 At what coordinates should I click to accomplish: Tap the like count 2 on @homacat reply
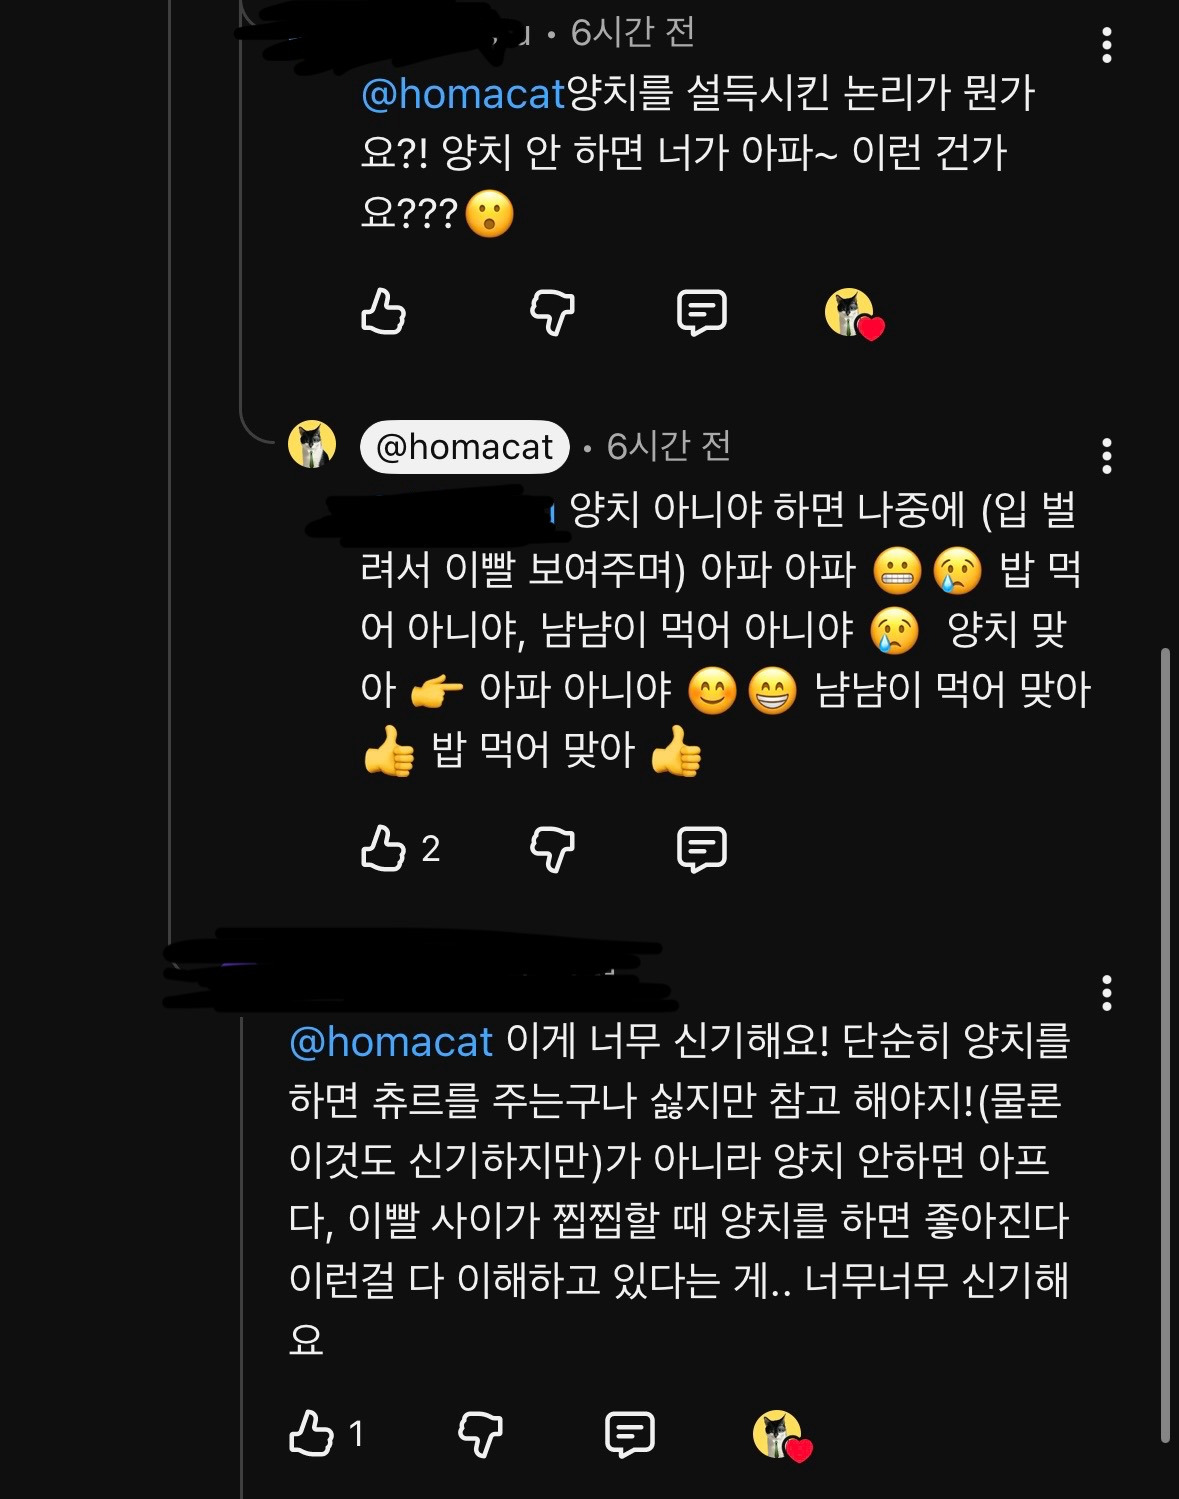point(431,849)
